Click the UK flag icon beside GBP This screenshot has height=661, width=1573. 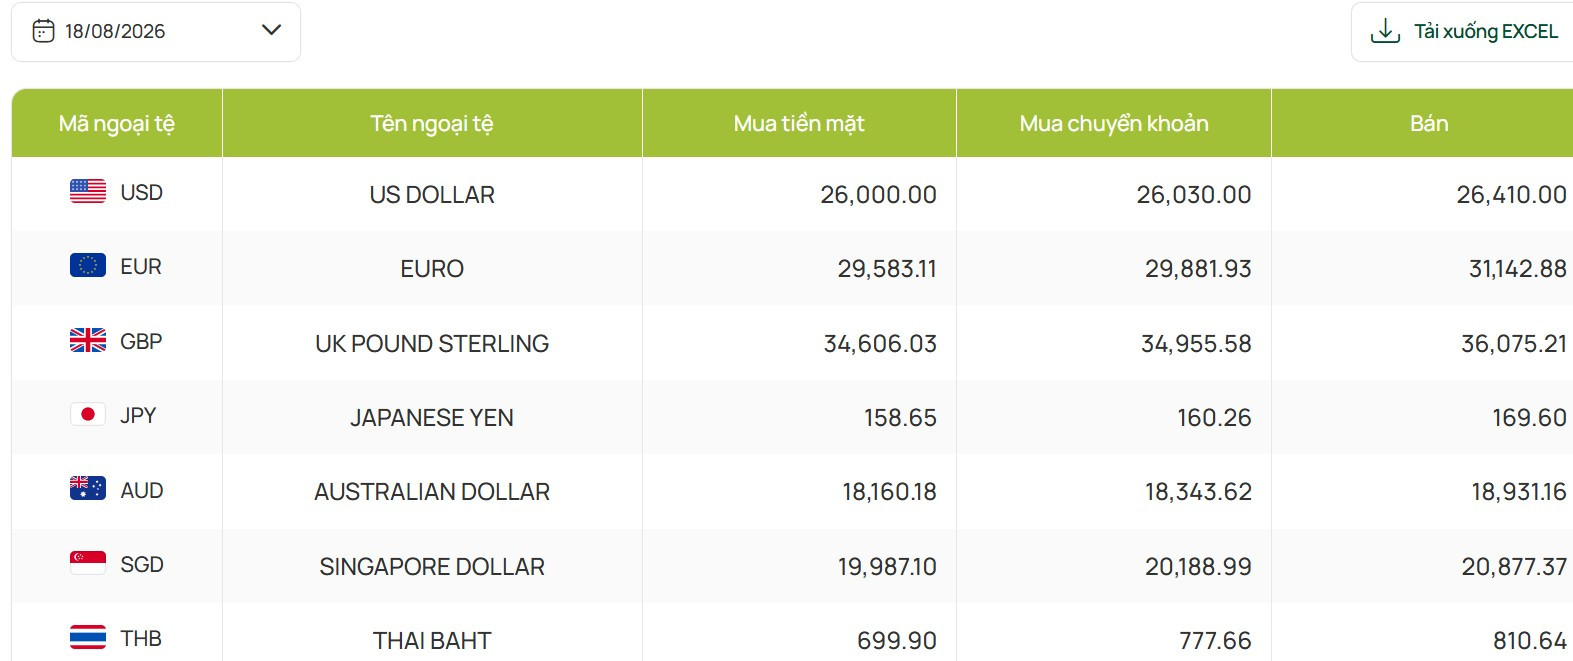(88, 340)
